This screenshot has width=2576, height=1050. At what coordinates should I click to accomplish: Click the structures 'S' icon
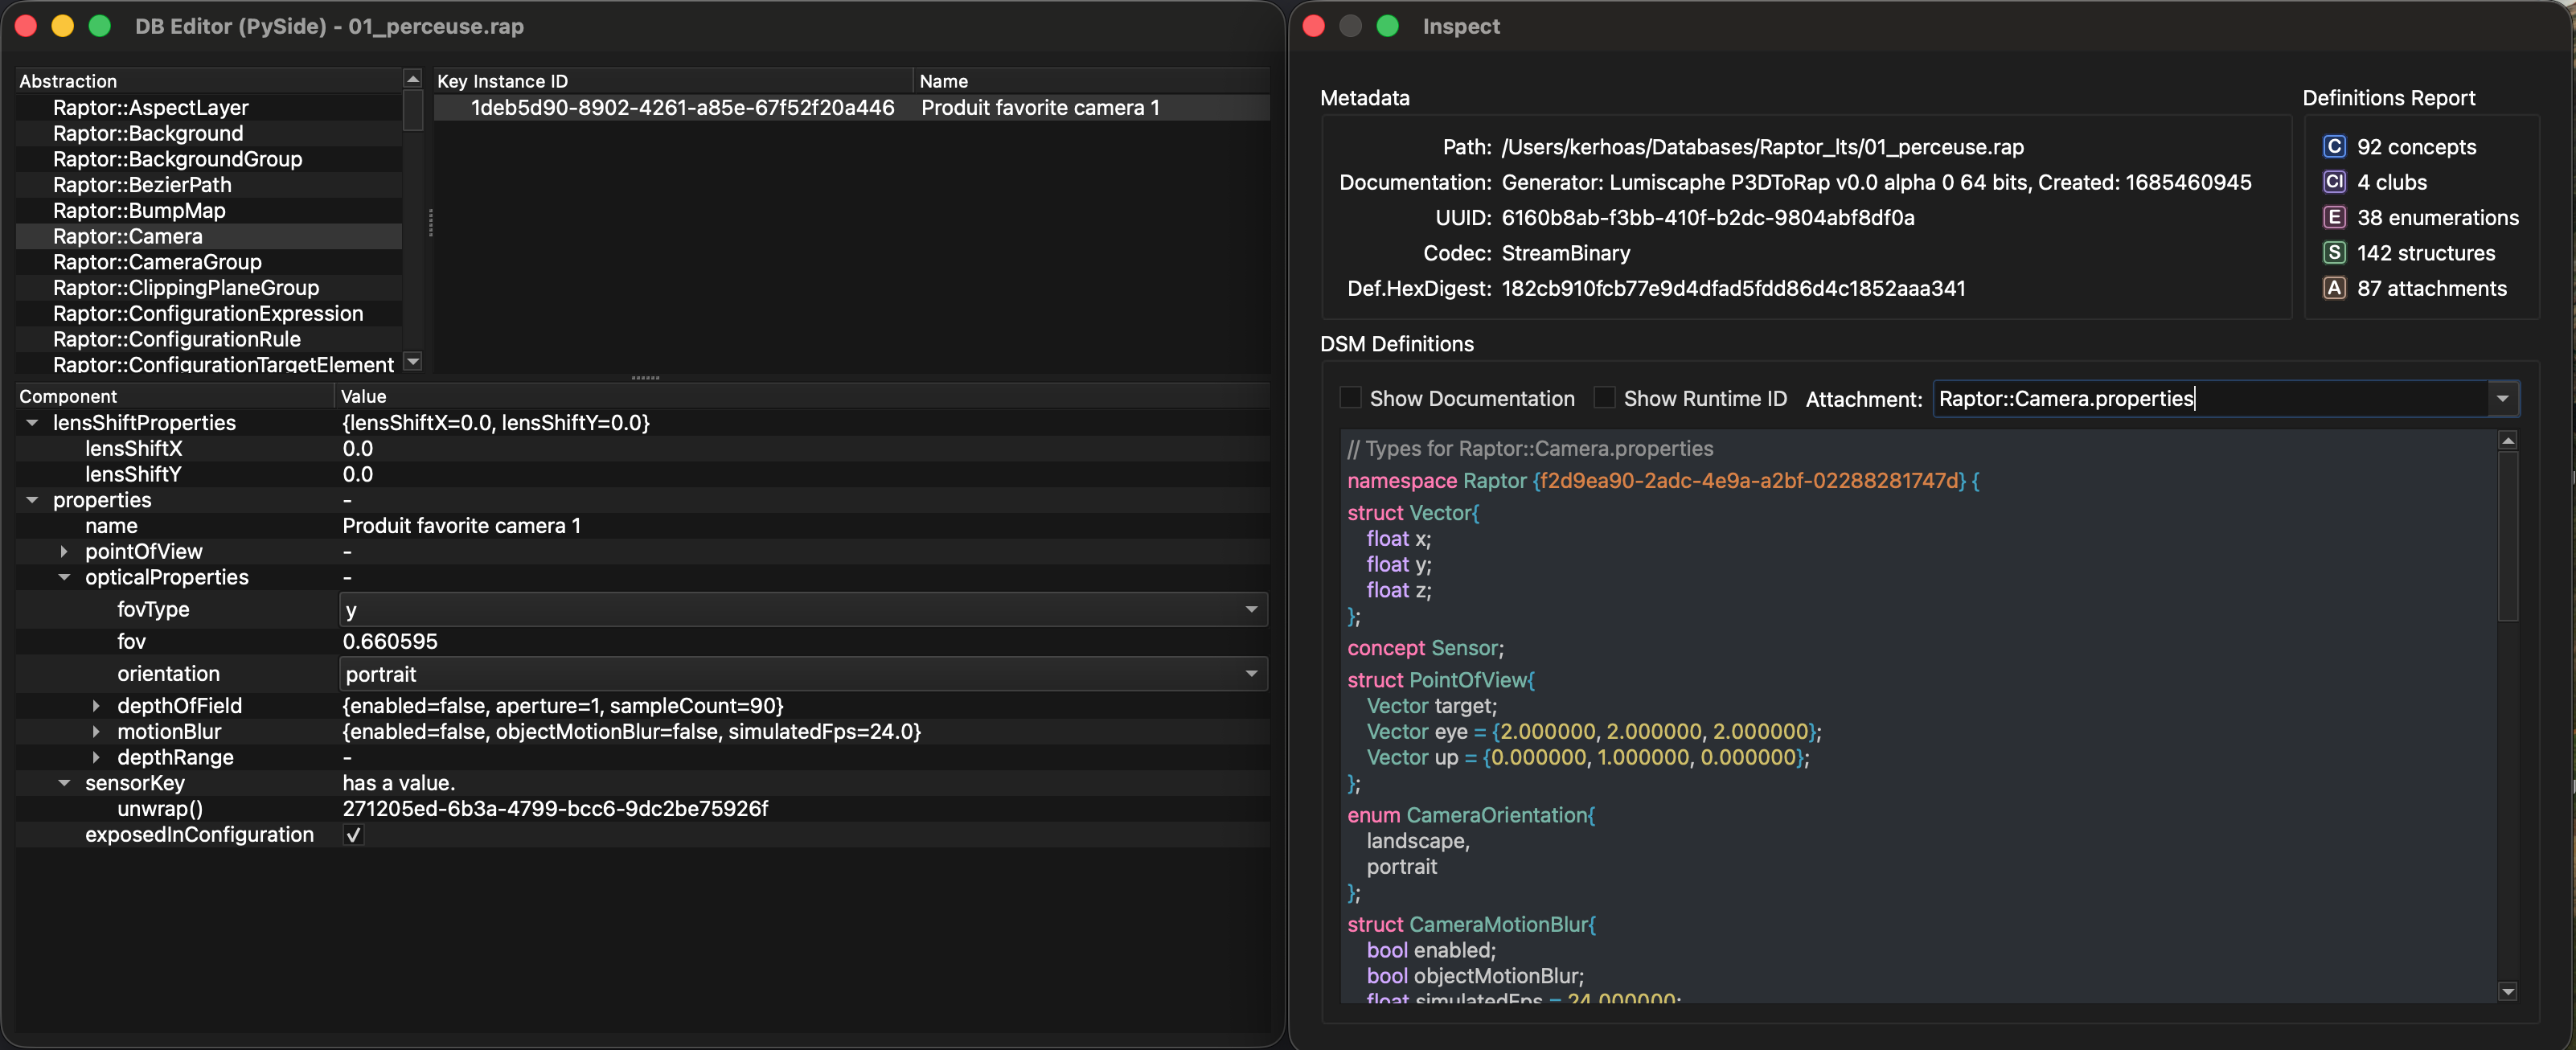(2333, 253)
